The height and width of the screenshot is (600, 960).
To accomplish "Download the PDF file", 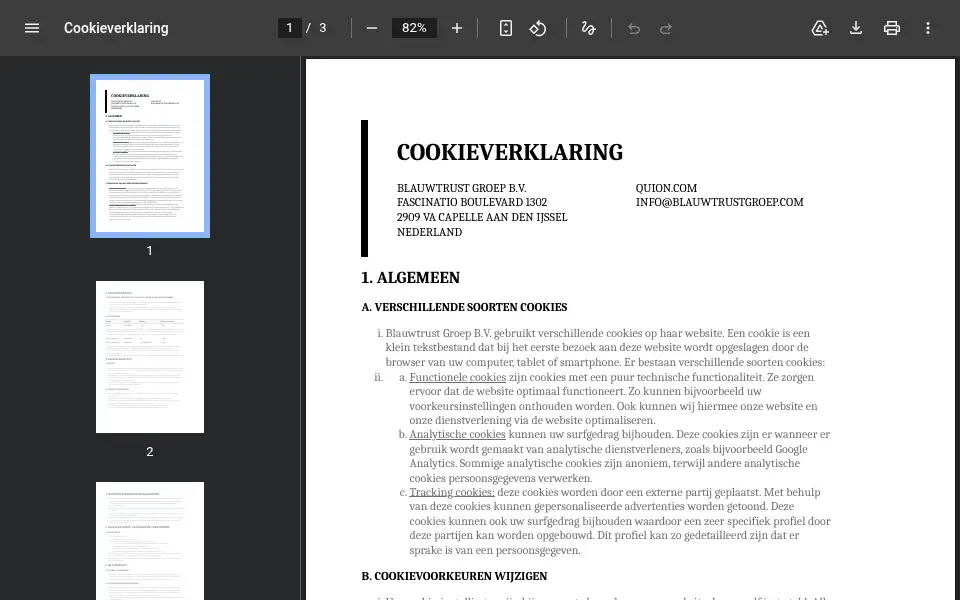I will pyautogui.click(x=856, y=28).
